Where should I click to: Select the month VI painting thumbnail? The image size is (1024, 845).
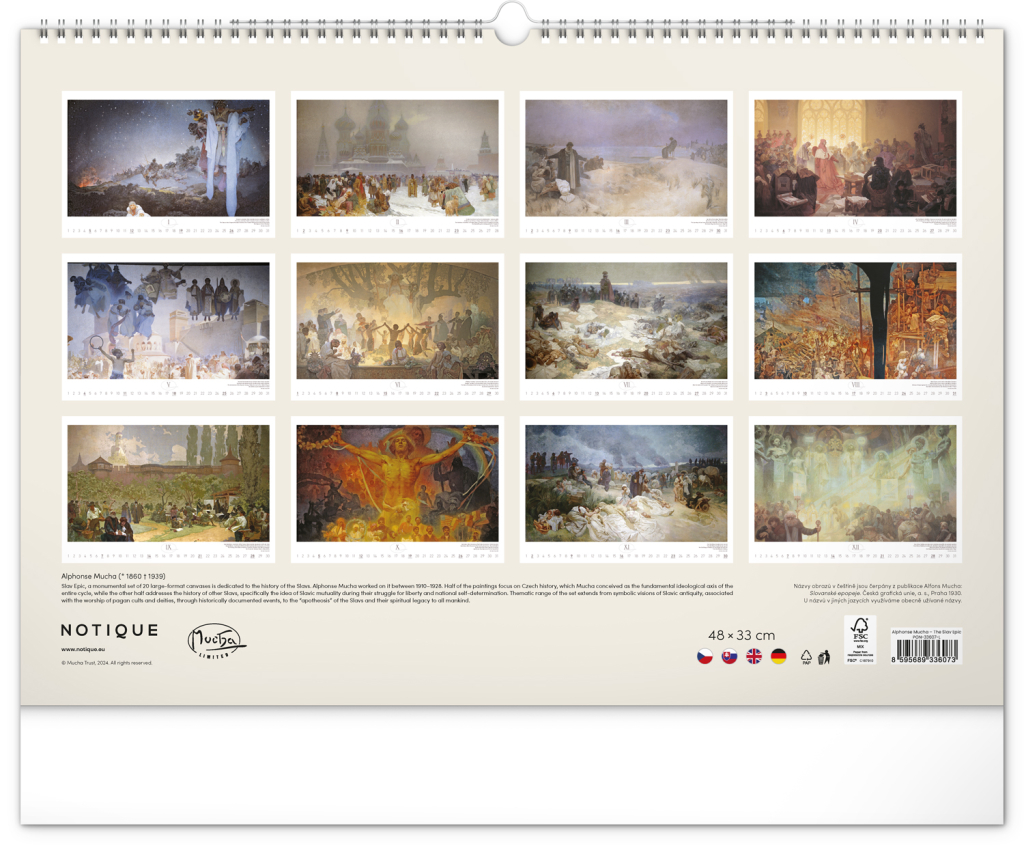[x=397, y=321]
